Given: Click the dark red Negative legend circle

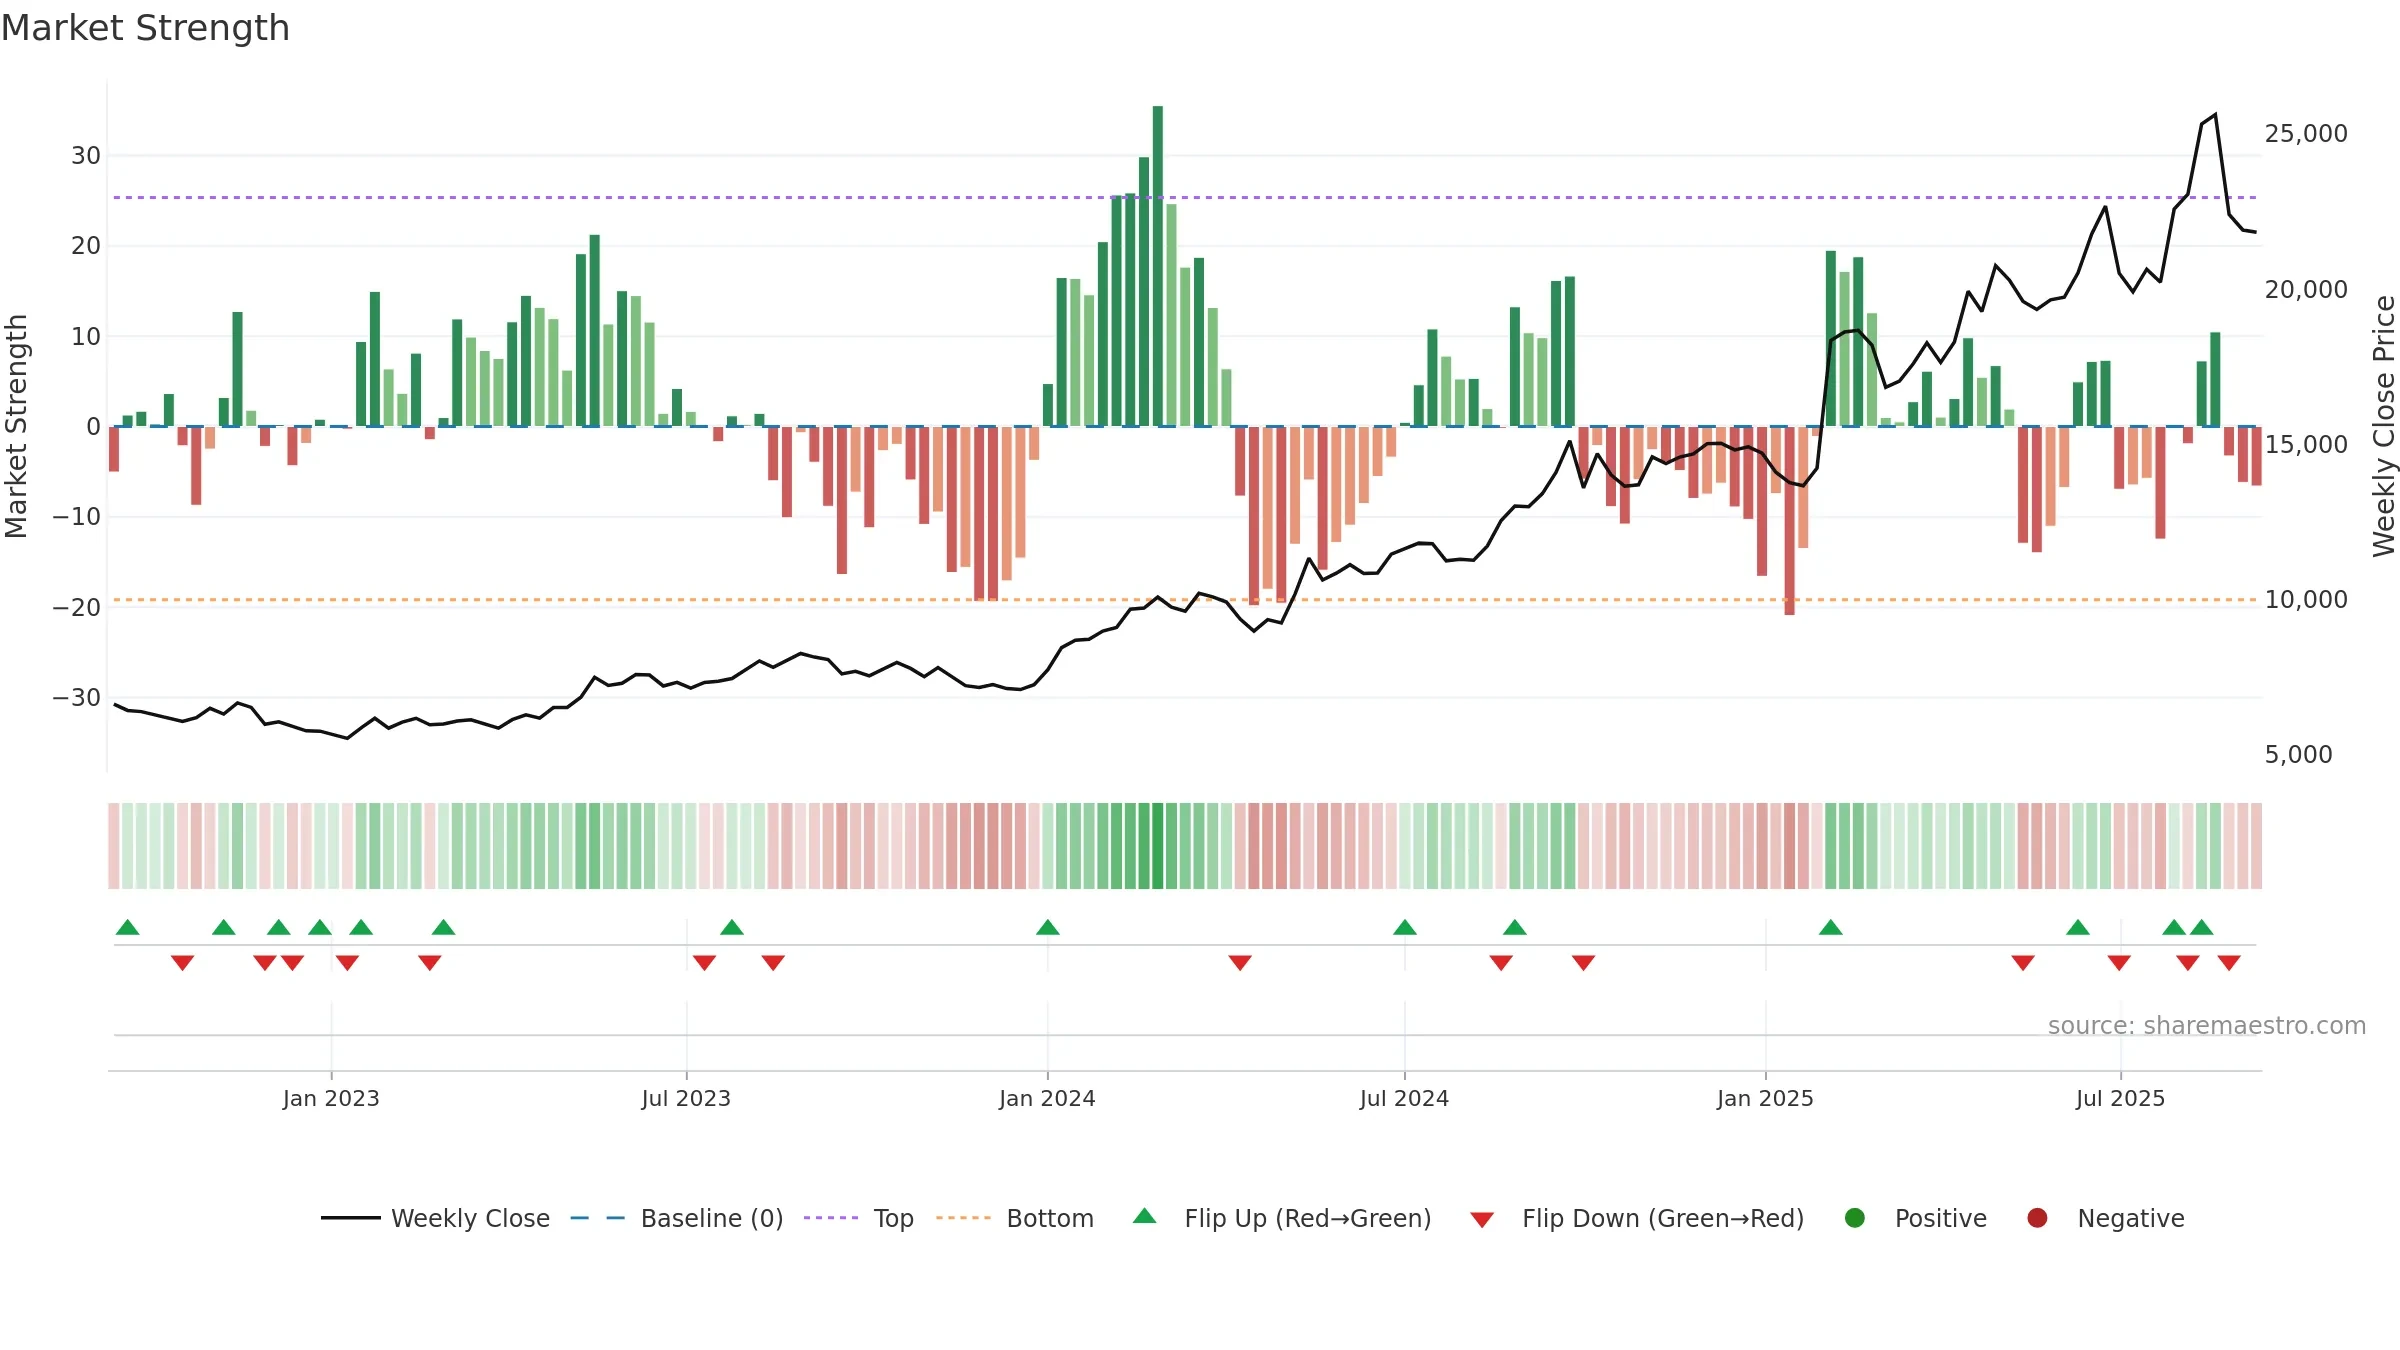Looking at the screenshot, I should coord(2037,1218).
